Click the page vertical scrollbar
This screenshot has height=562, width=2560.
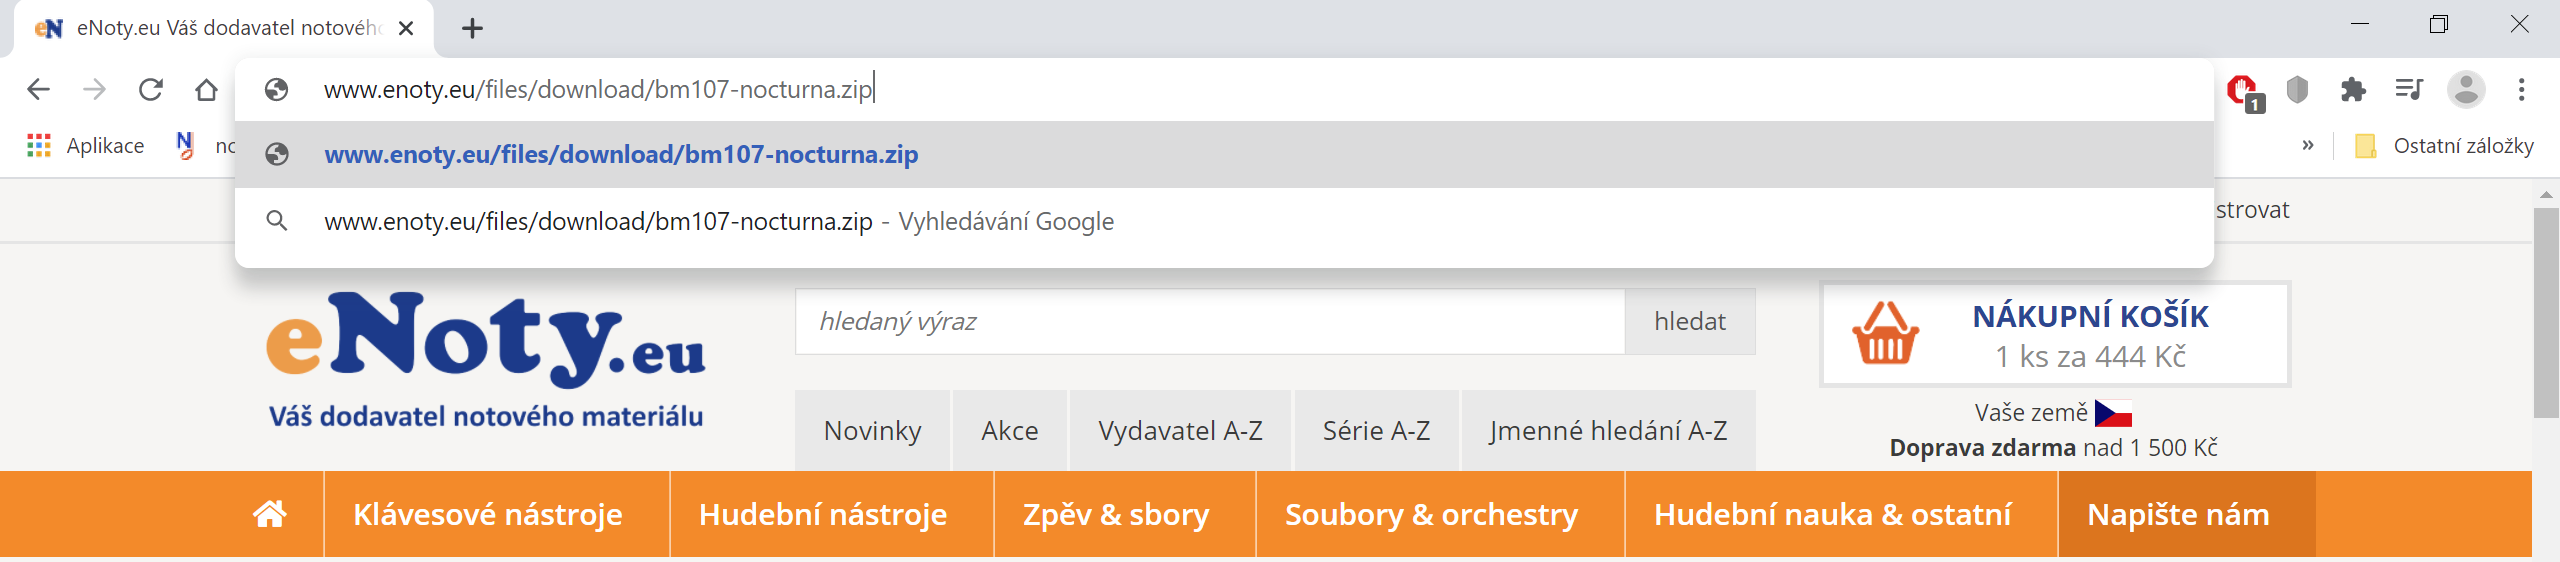[2546, 370]
